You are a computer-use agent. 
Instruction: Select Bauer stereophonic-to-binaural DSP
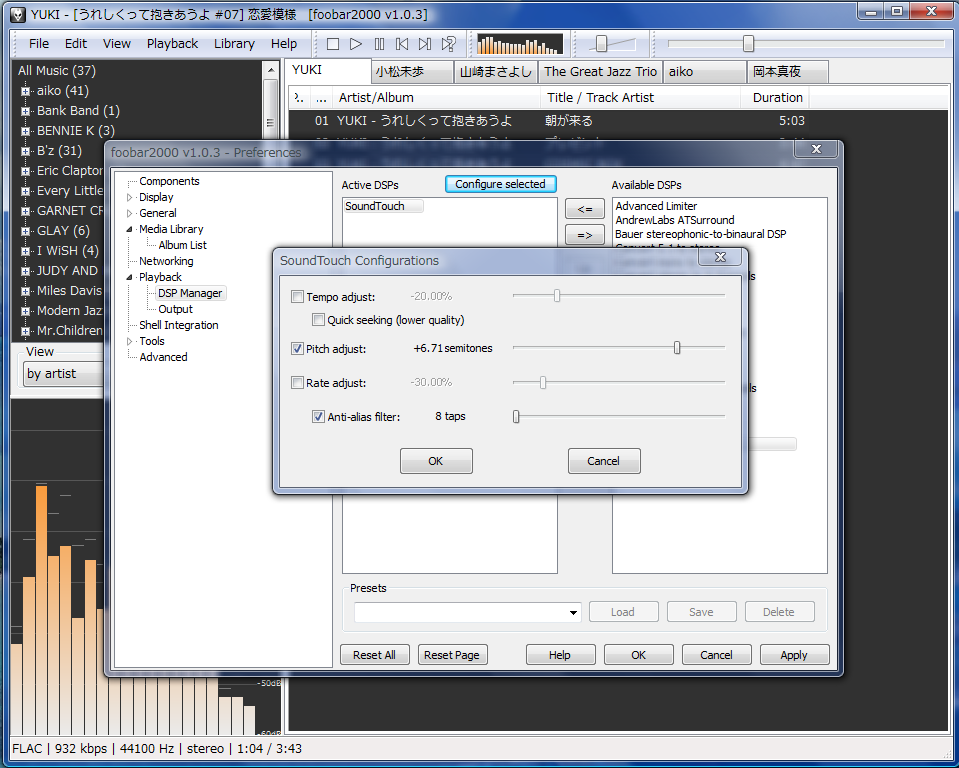tap(701, 234)
